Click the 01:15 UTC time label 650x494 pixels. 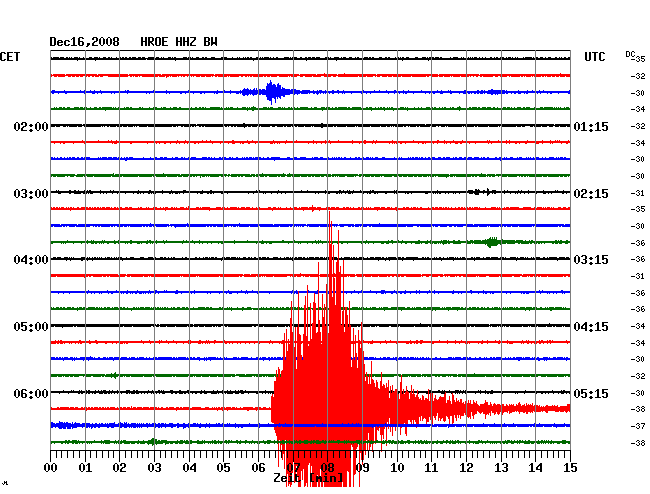tap(591, 126)
